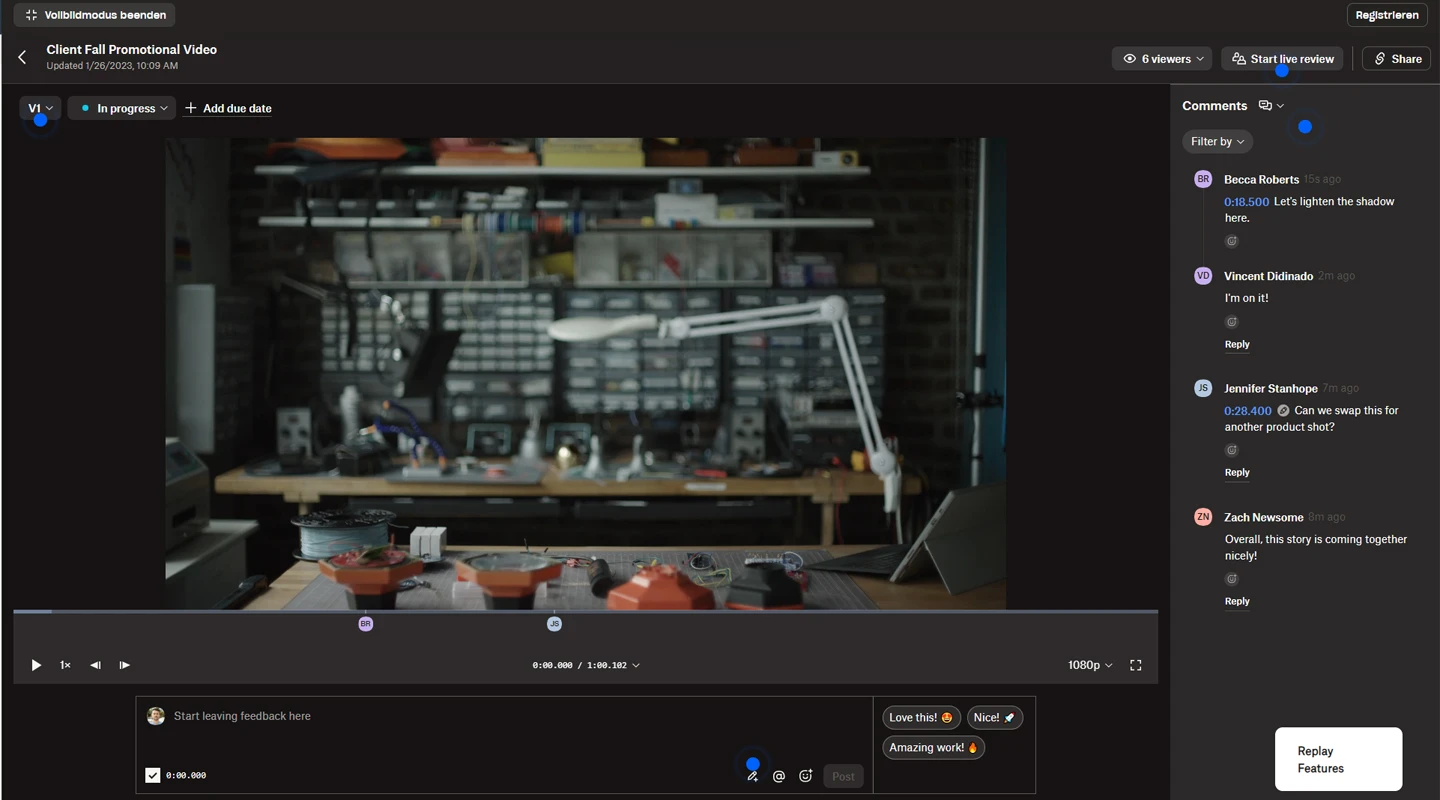Share the video link

pyautogui.click(x=1397, y=59)
